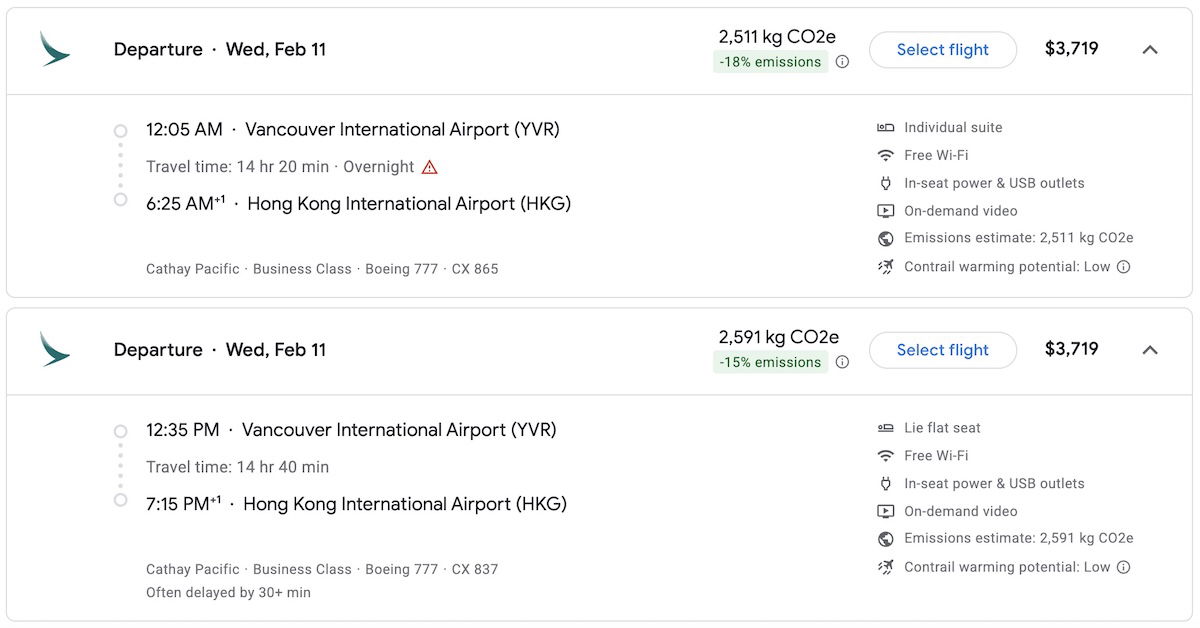
Task: Click the first flight's $3,719 price
Action: click(1071, 49)
